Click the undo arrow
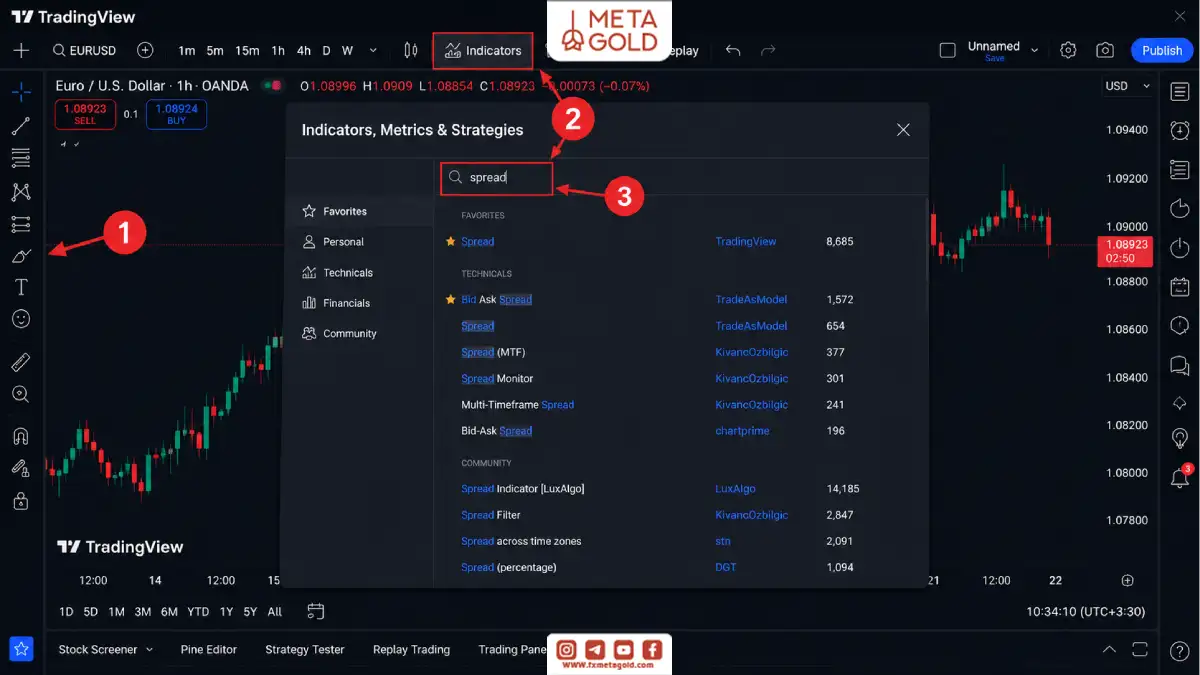The image size is (1200, 675). point(733,50)
